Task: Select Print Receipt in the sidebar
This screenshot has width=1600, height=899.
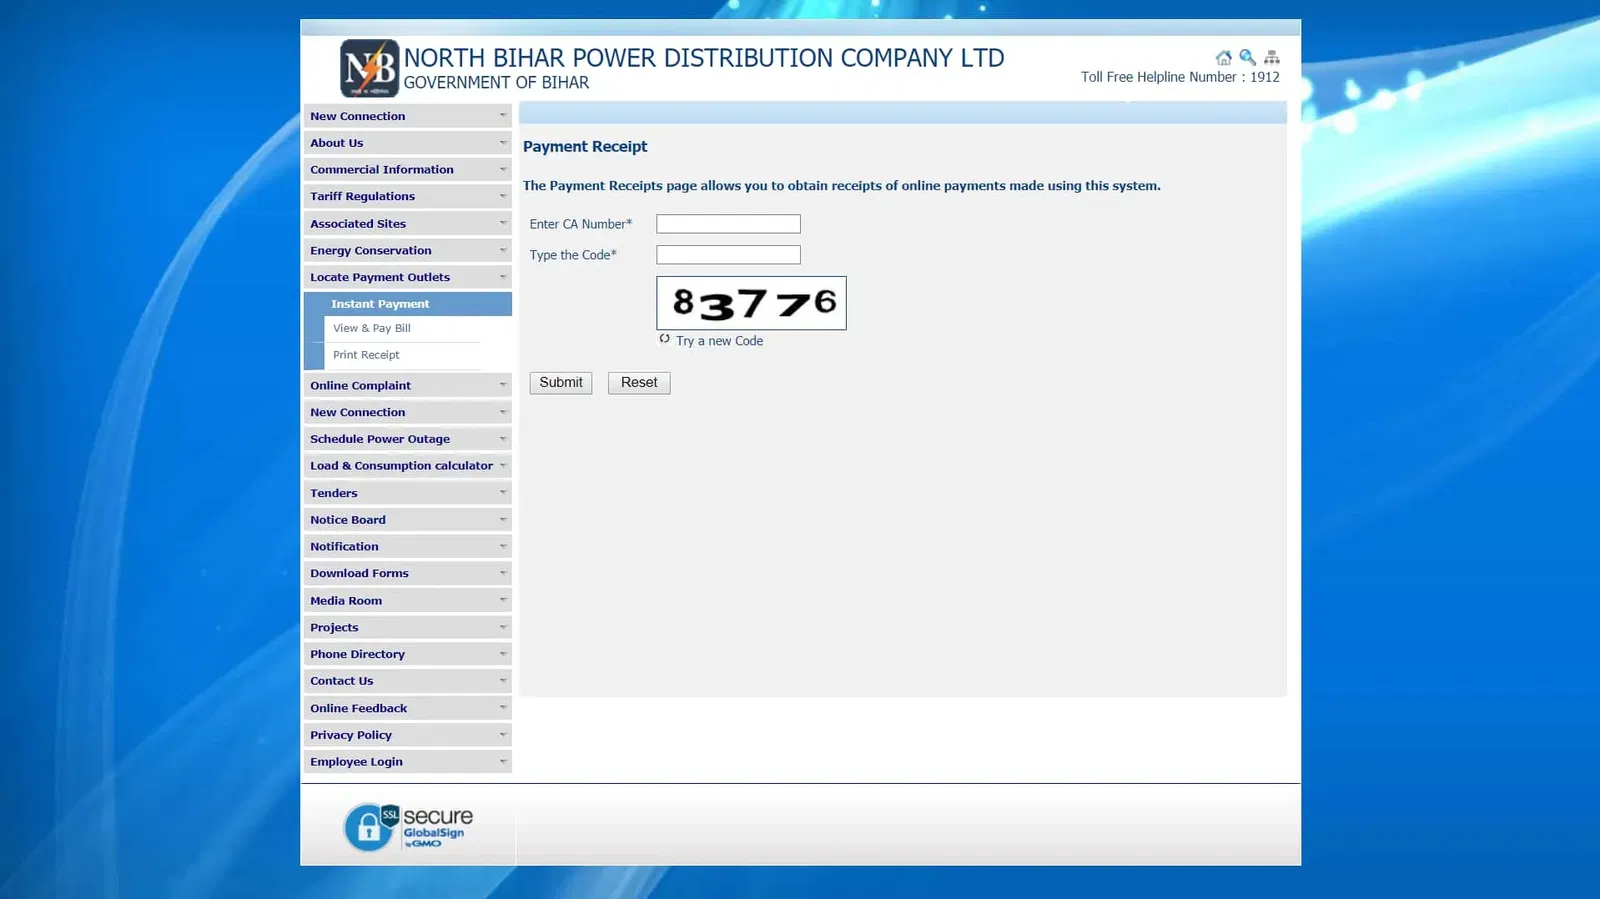Action: point(366,355)
